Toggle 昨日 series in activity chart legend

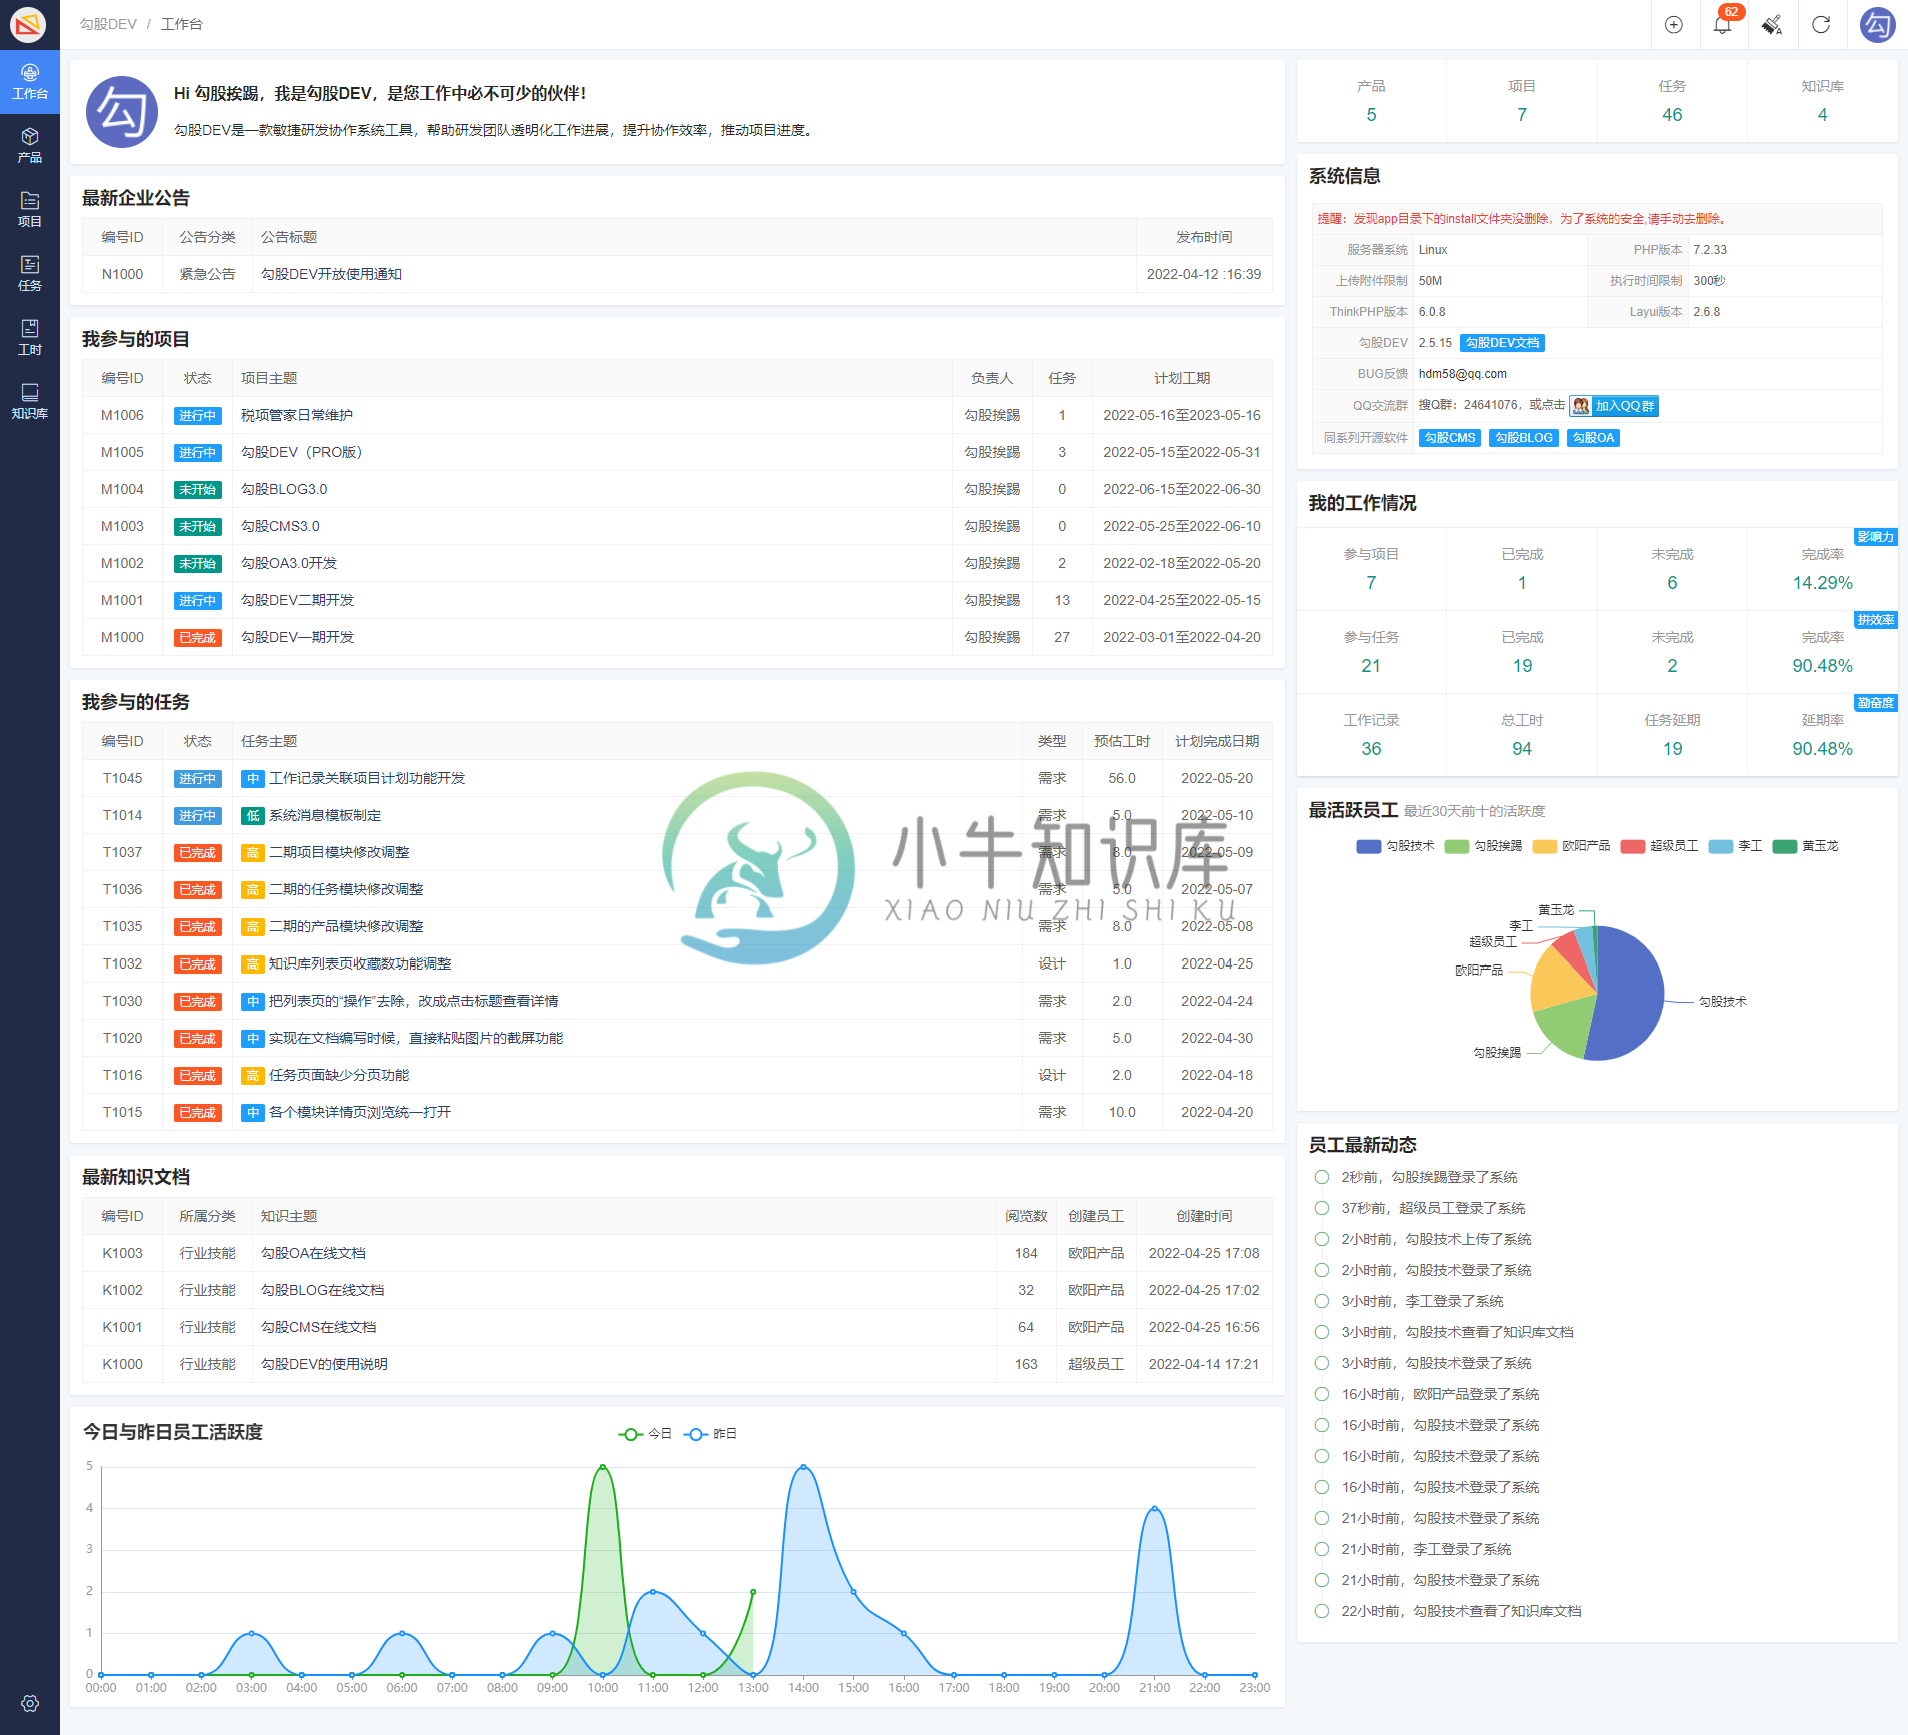[710, 1434]
